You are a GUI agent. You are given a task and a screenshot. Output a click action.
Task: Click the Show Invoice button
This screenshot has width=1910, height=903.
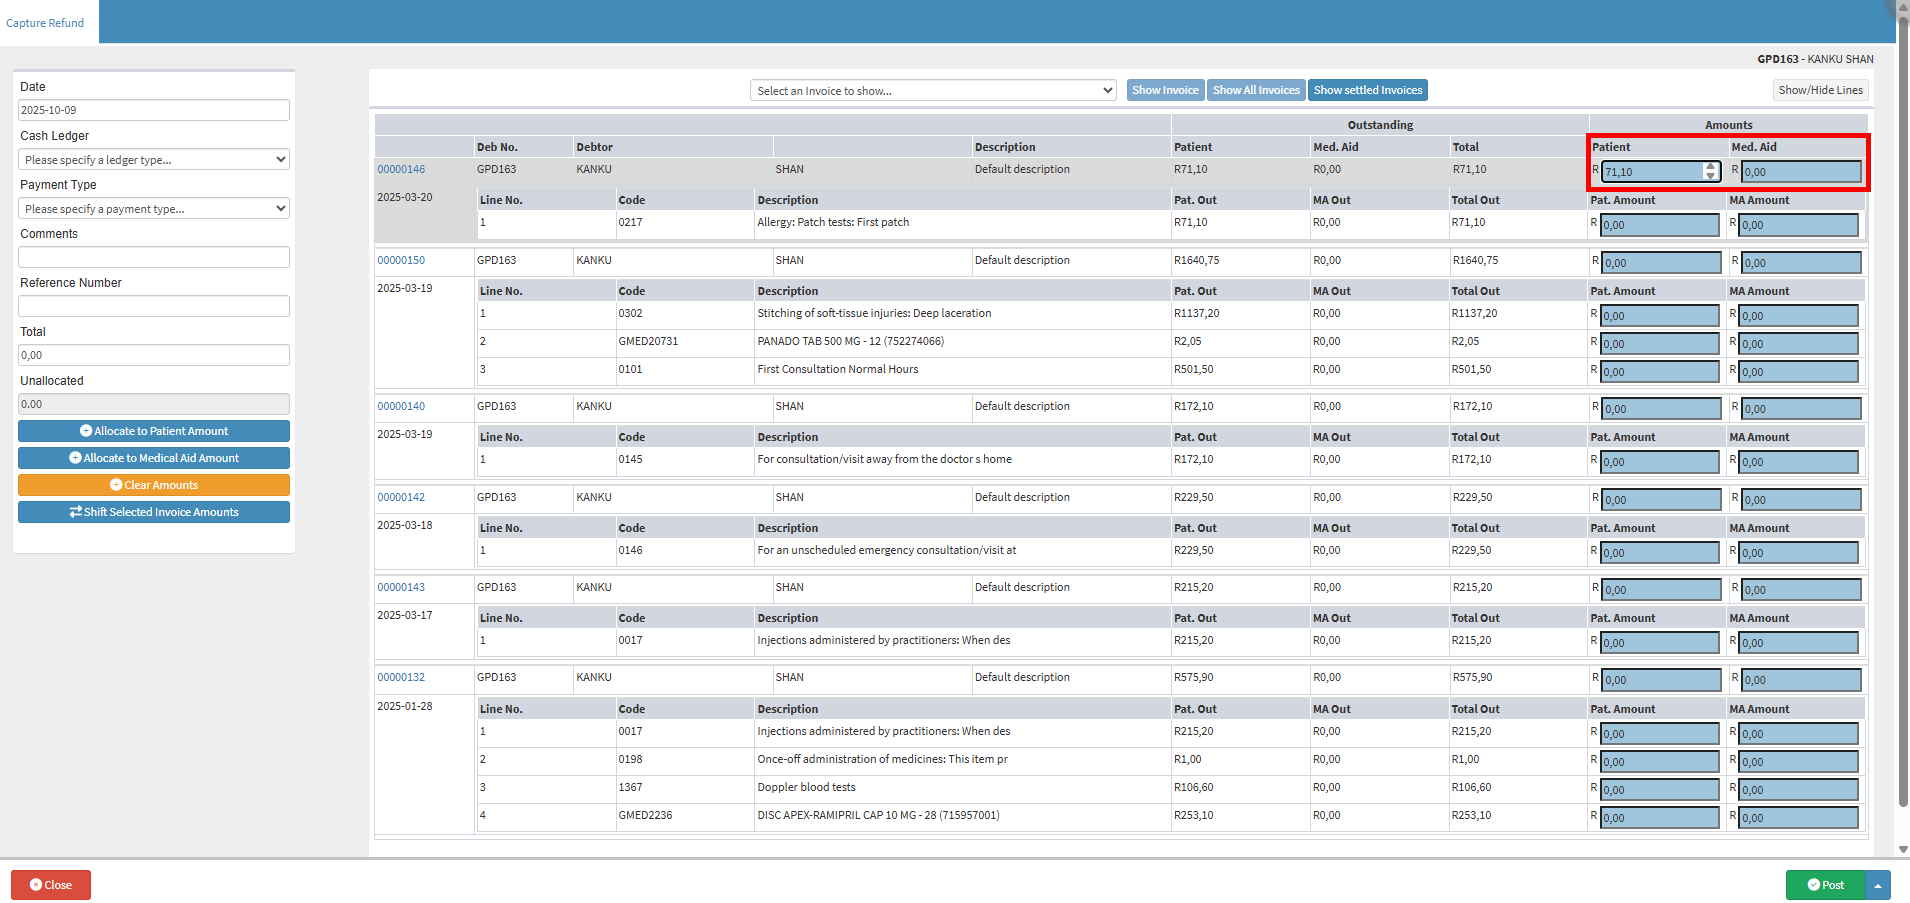[x=1165, y=90]
